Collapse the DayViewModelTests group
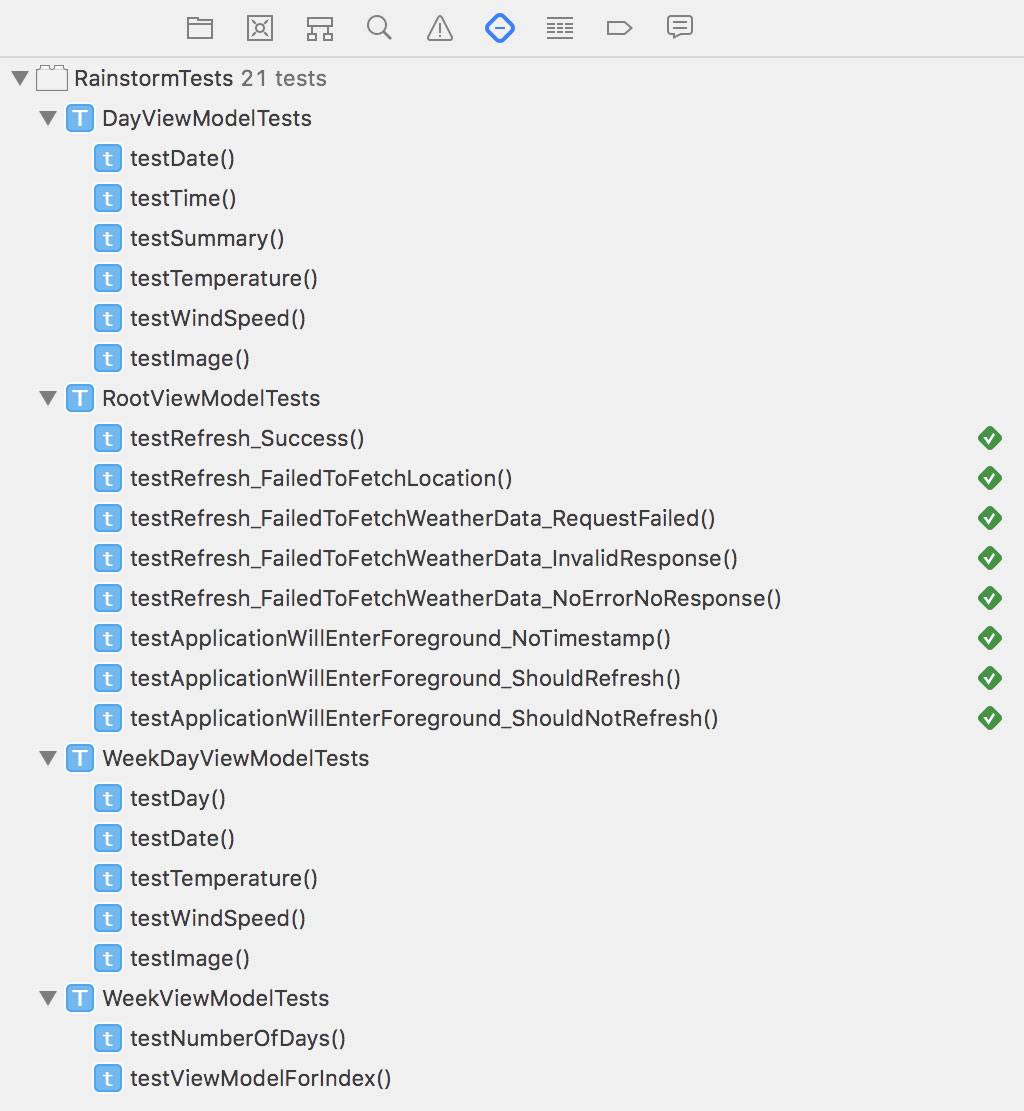Viewport: 1024px width, 1111px height. [x=48, y=118]
